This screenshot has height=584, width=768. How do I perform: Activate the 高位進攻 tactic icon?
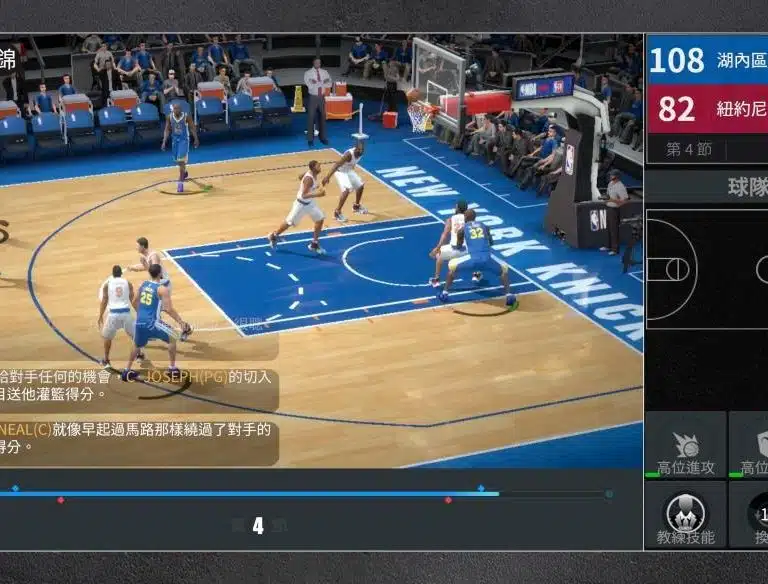click(x=685, y=448)
